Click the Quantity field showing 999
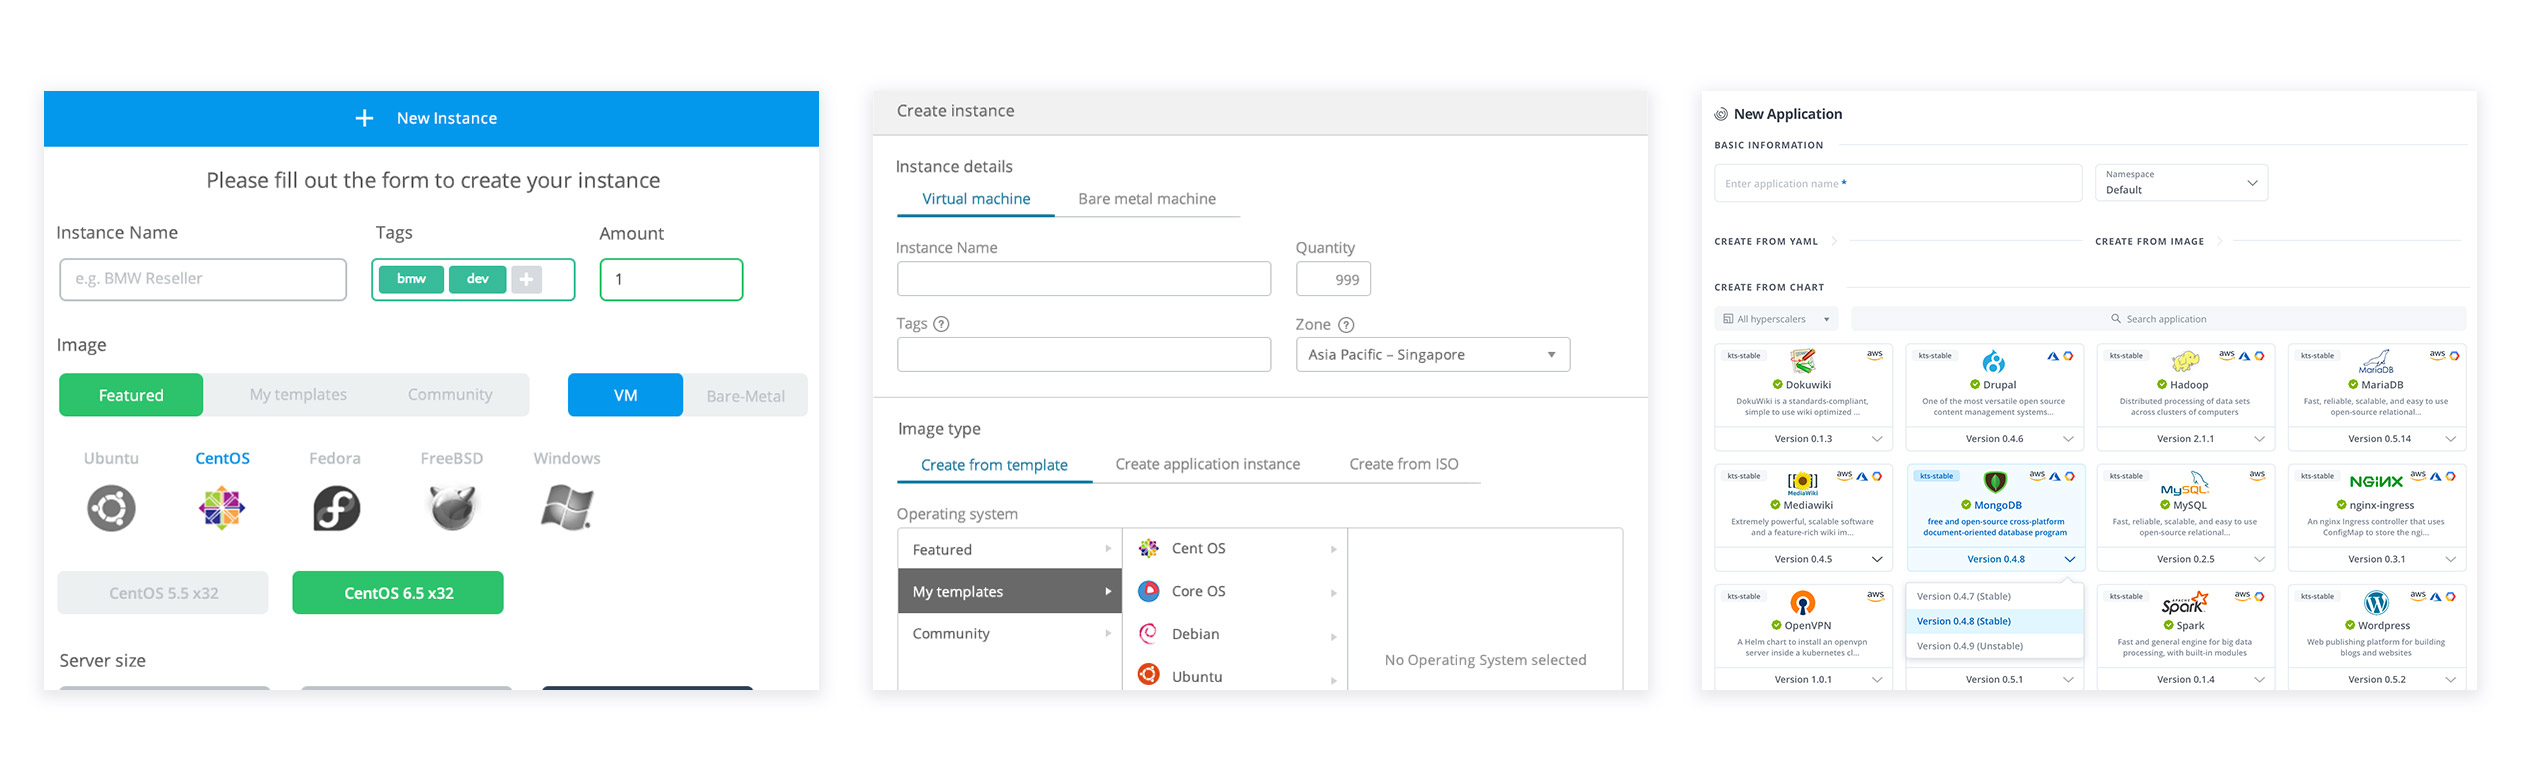The height and width of the screenshot is (780, 2521). tap(1333, 279)
